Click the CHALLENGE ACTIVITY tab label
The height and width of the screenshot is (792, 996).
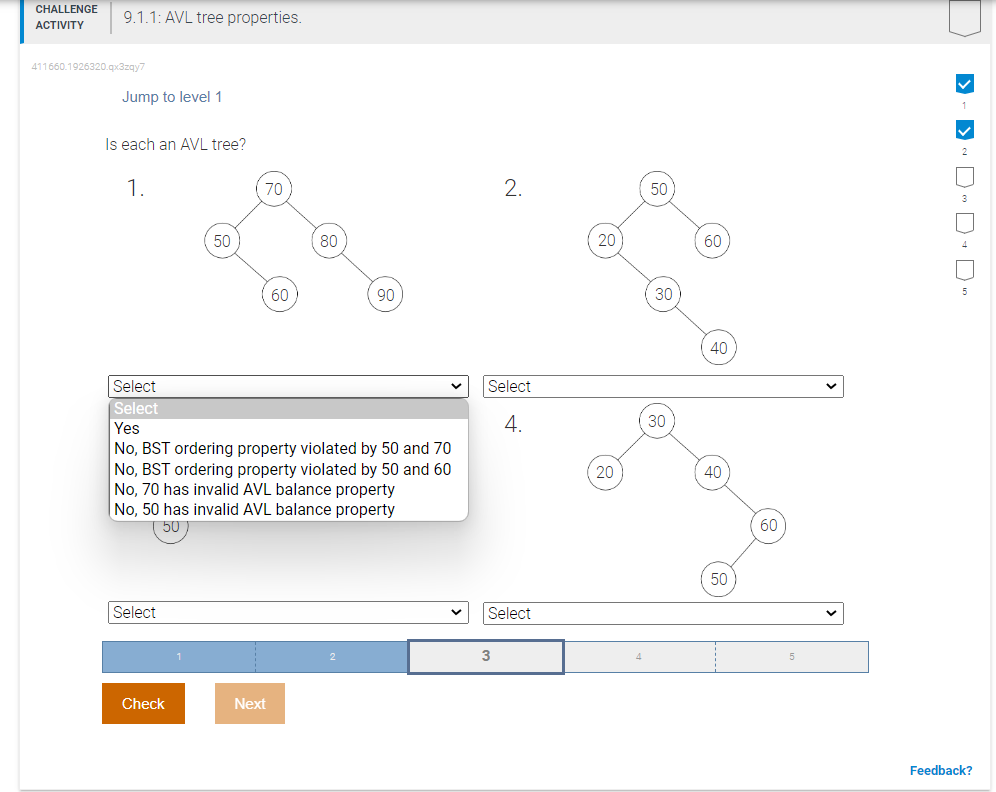click(66, 15)
